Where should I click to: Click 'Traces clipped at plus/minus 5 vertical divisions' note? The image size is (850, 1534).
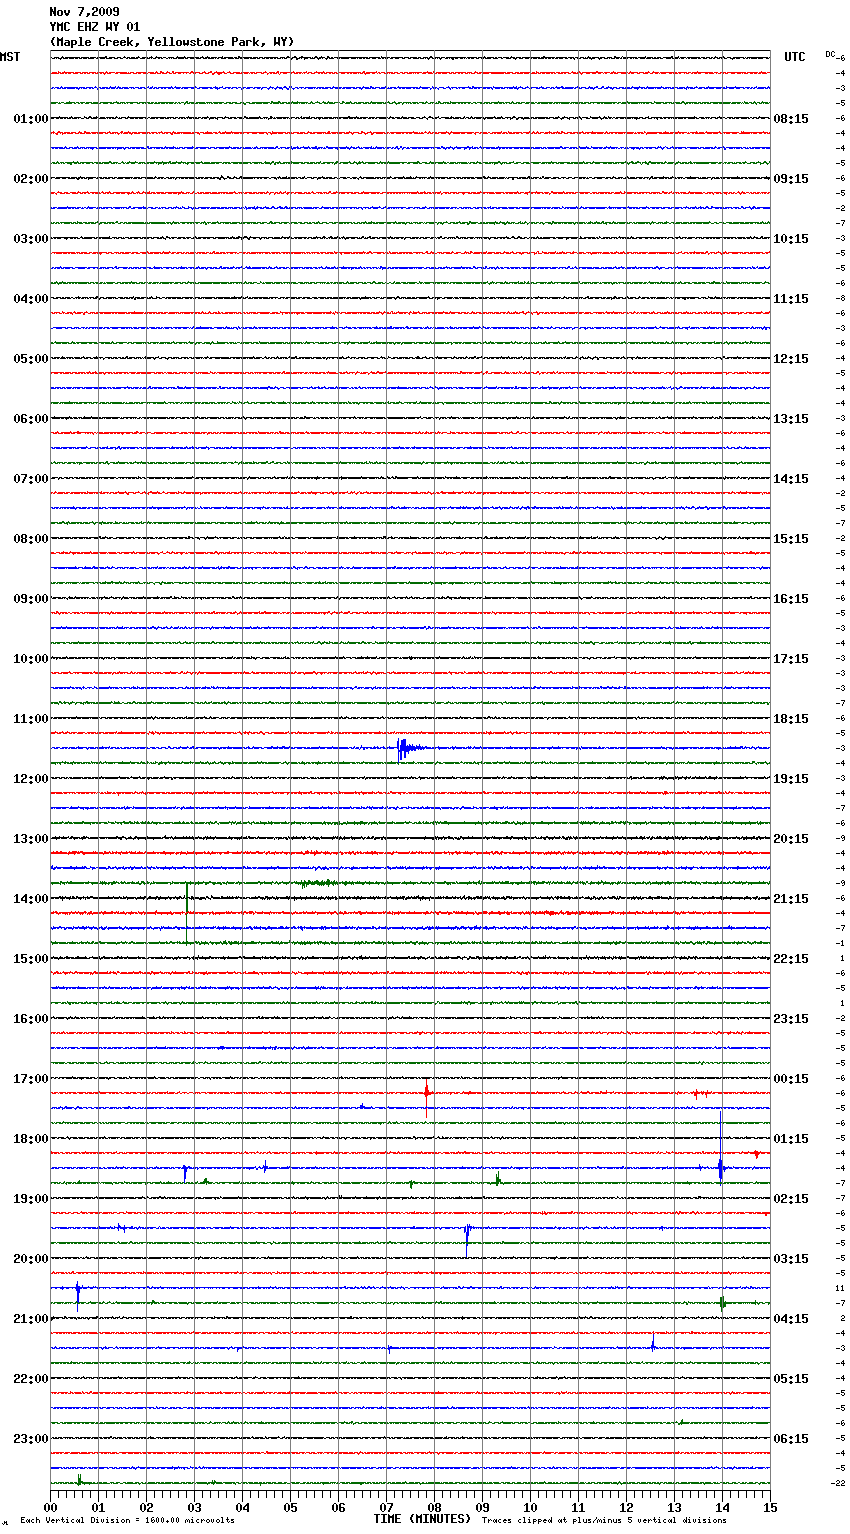604,1521
